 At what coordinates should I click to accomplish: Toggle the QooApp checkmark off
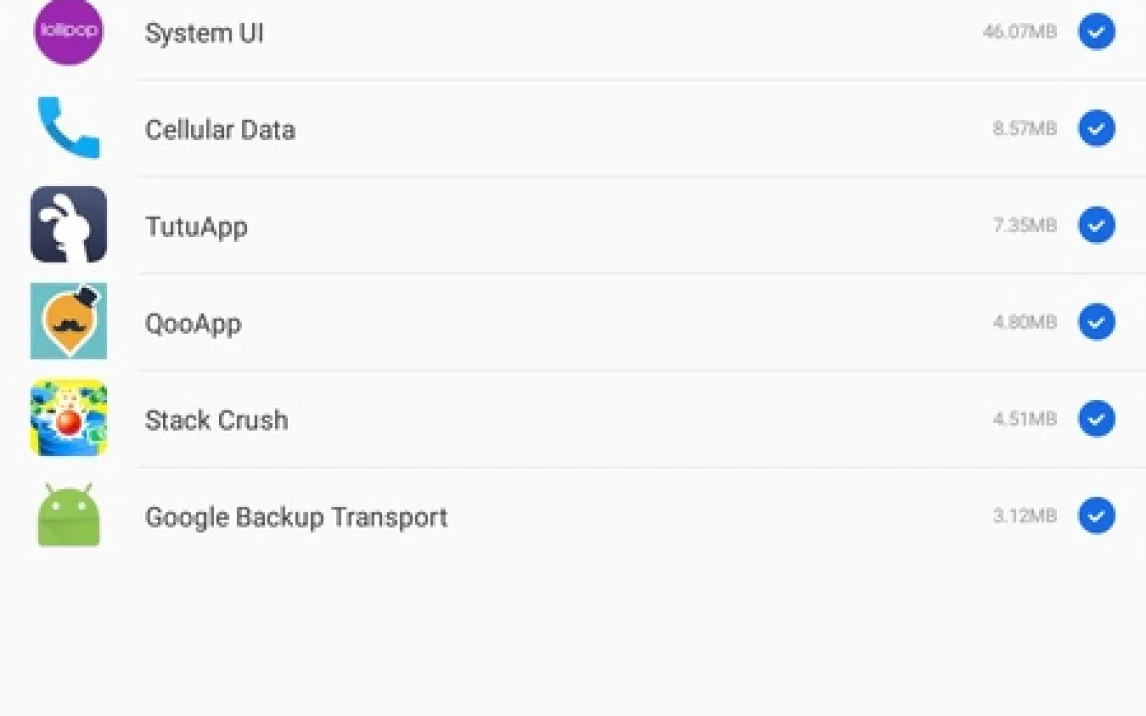1096,322
